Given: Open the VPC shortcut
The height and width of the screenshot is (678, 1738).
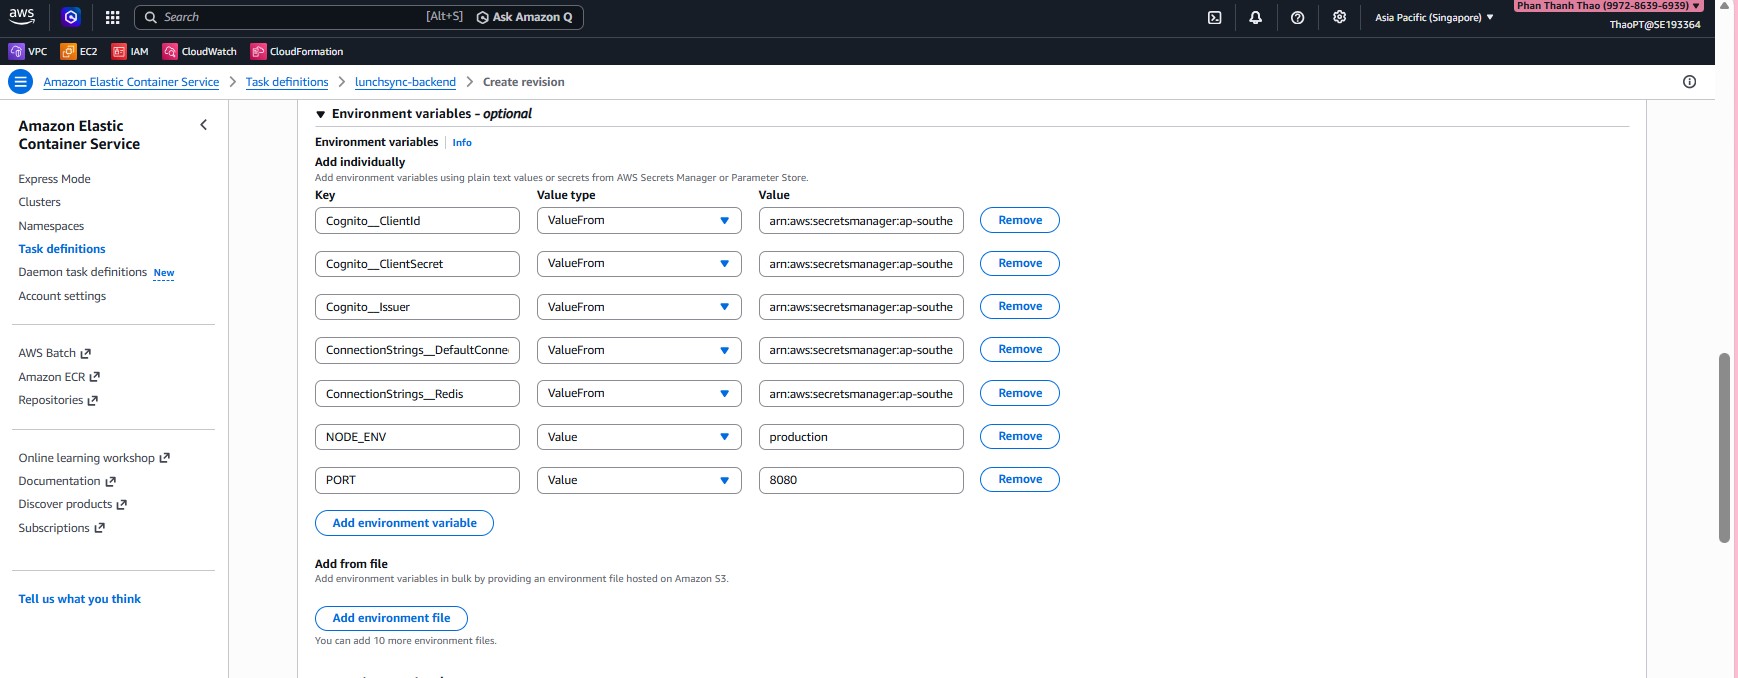Looking at the screenshot, I should [28, 51].
